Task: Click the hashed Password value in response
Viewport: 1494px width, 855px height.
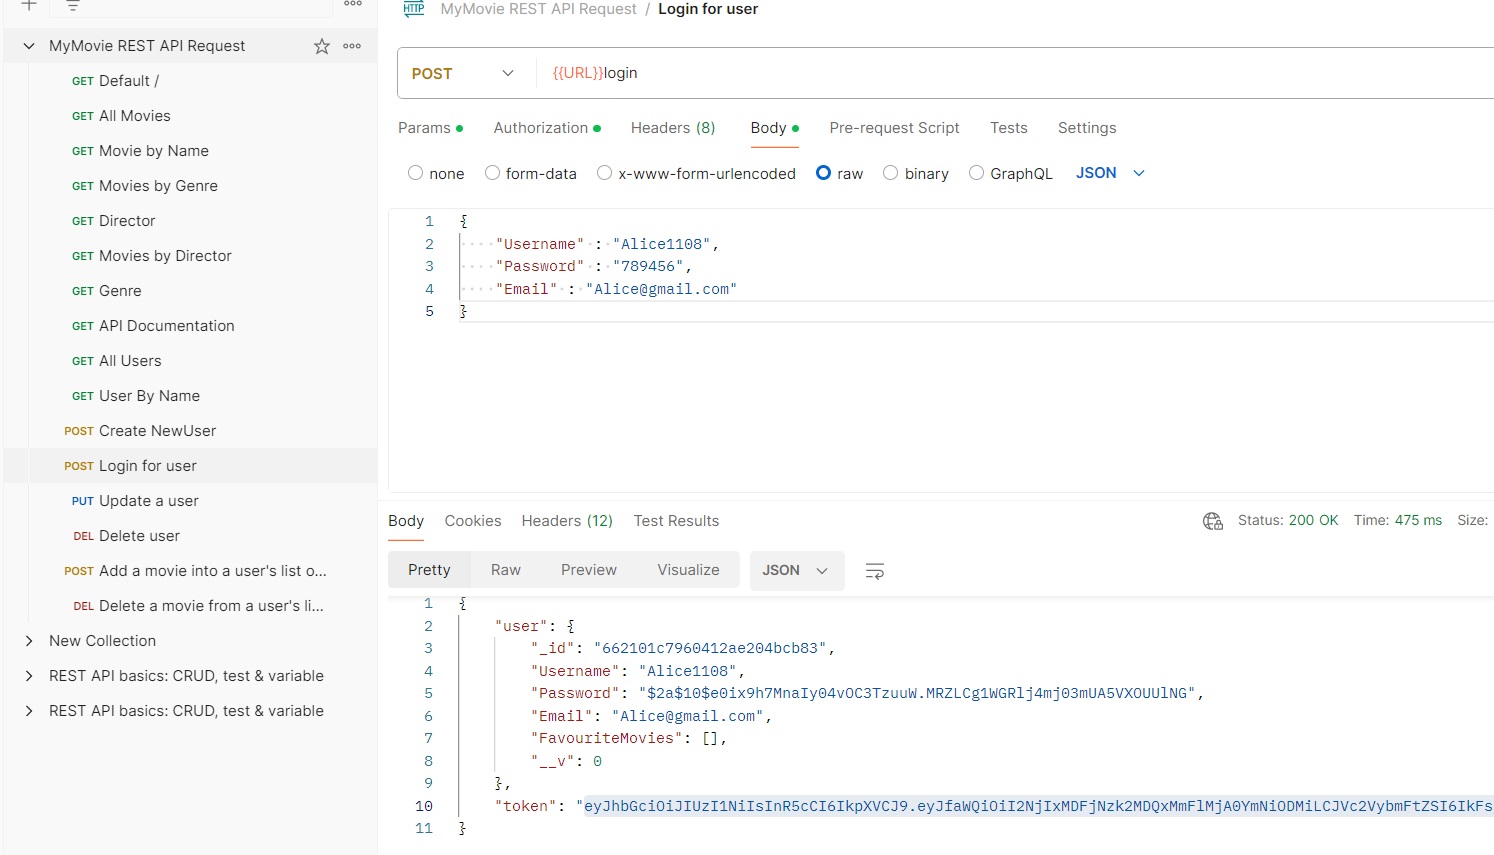Action: pos(917,693)
